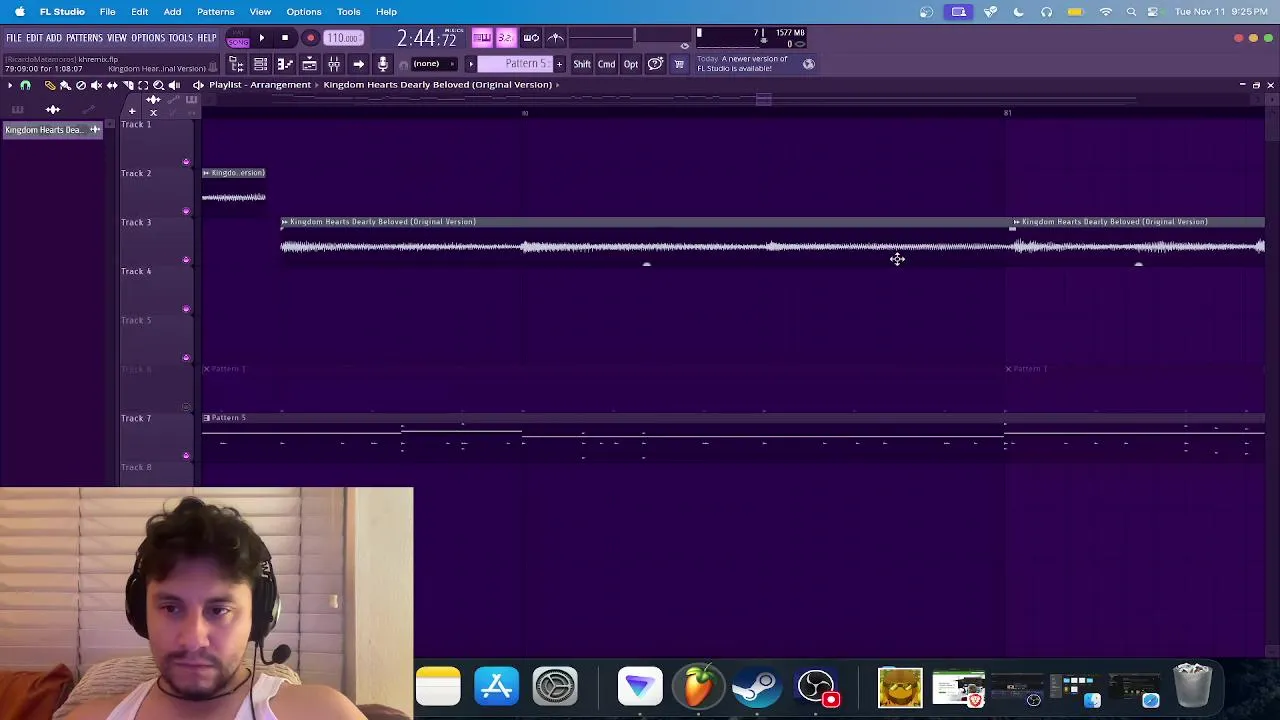Screen dimensions: 1280x720
Task: Open Proton VPN purple dock icon
Action: click(640, 687)
